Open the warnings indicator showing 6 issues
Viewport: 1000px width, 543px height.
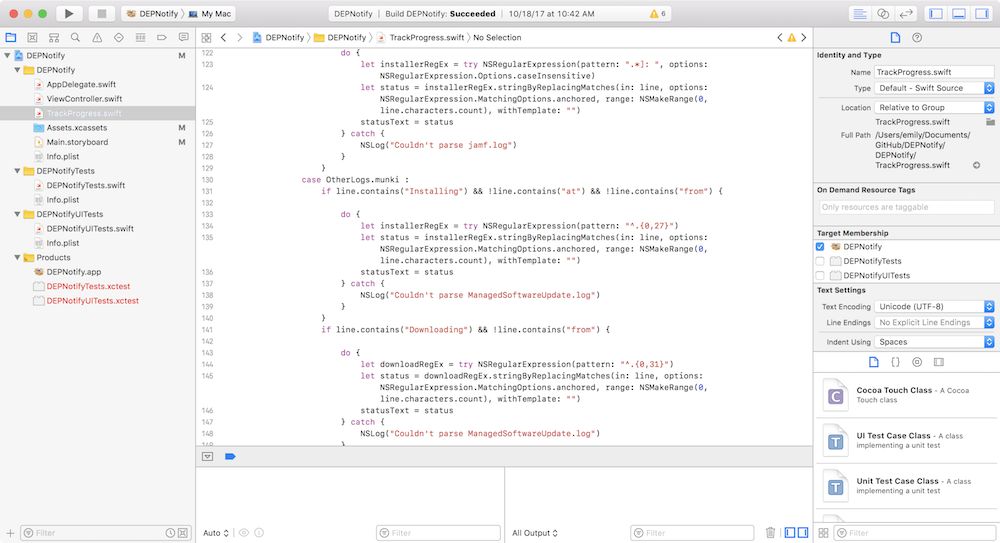tap(658, 14)
